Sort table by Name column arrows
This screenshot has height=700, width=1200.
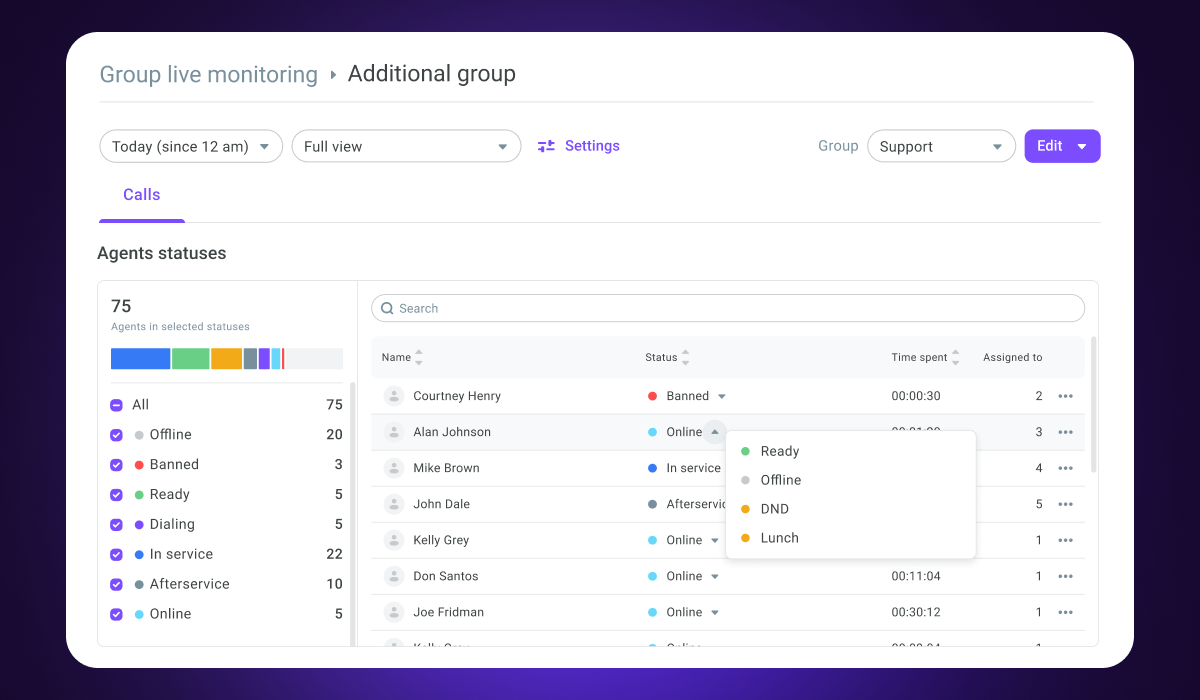coord(419,357)
